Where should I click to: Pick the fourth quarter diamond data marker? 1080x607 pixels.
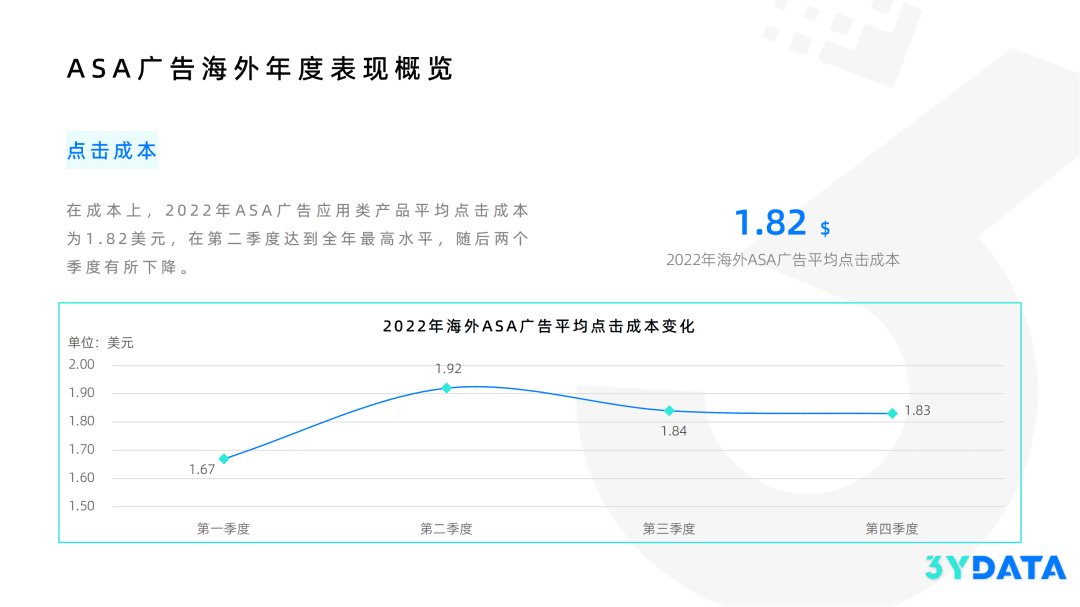point(892,413)
